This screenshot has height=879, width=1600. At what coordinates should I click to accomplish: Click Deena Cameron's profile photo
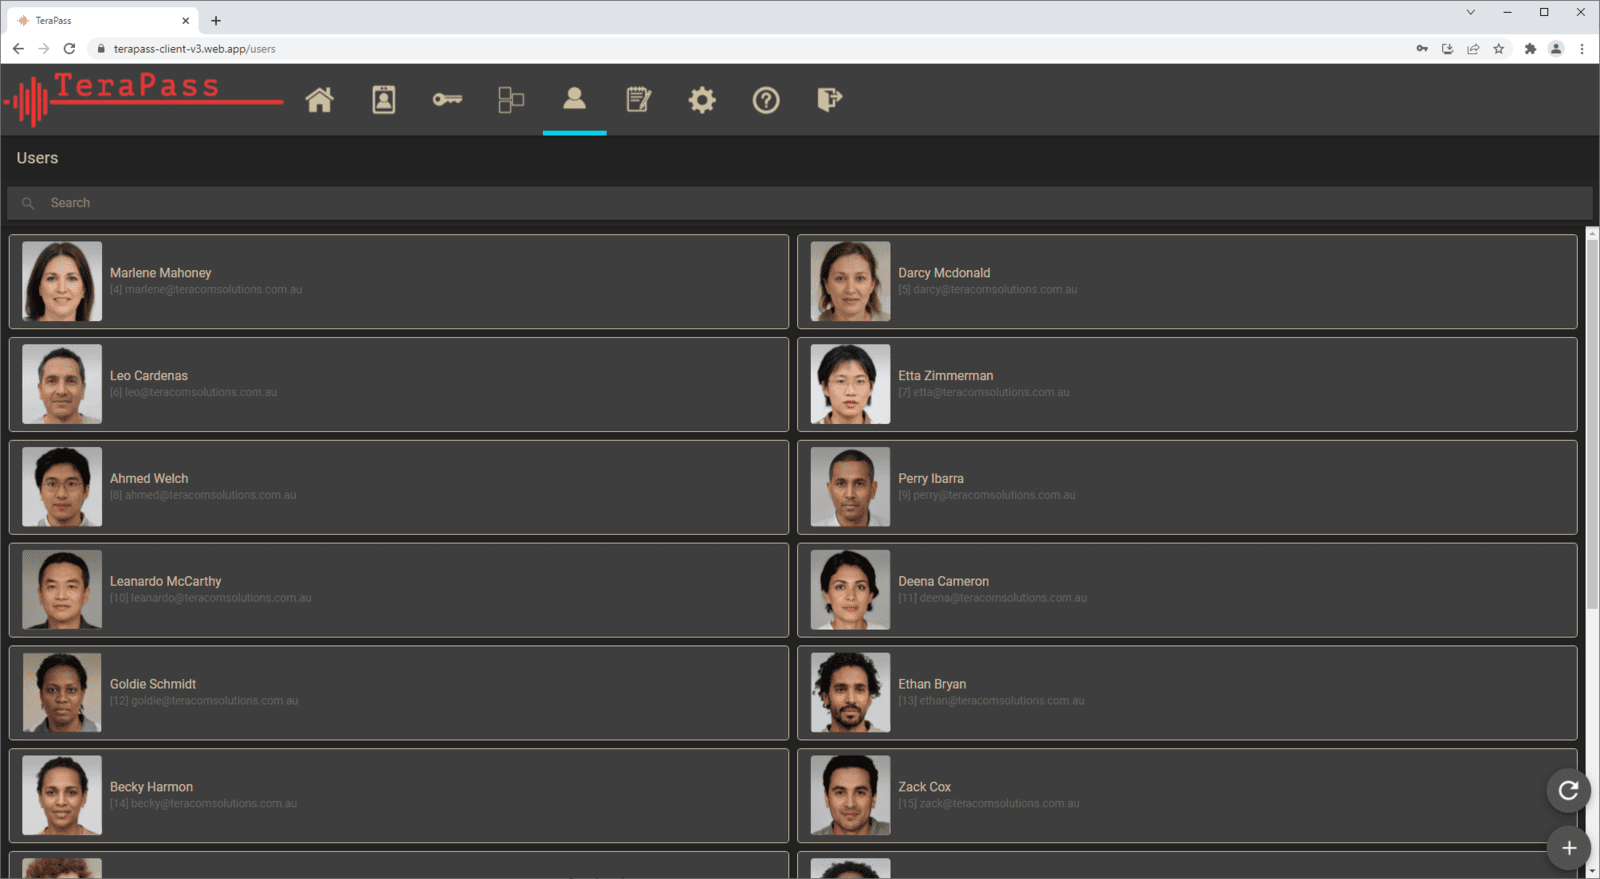[850, 590]
